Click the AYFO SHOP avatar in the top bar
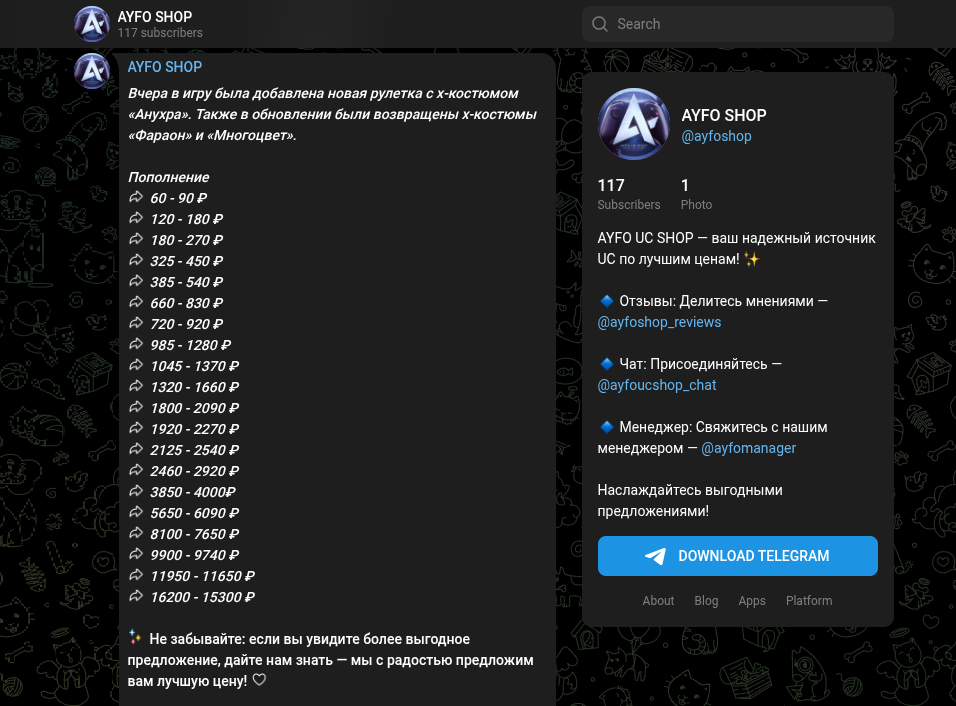This screenshot has height=706, width=956. pyautogui.click(x=91, y=23)
